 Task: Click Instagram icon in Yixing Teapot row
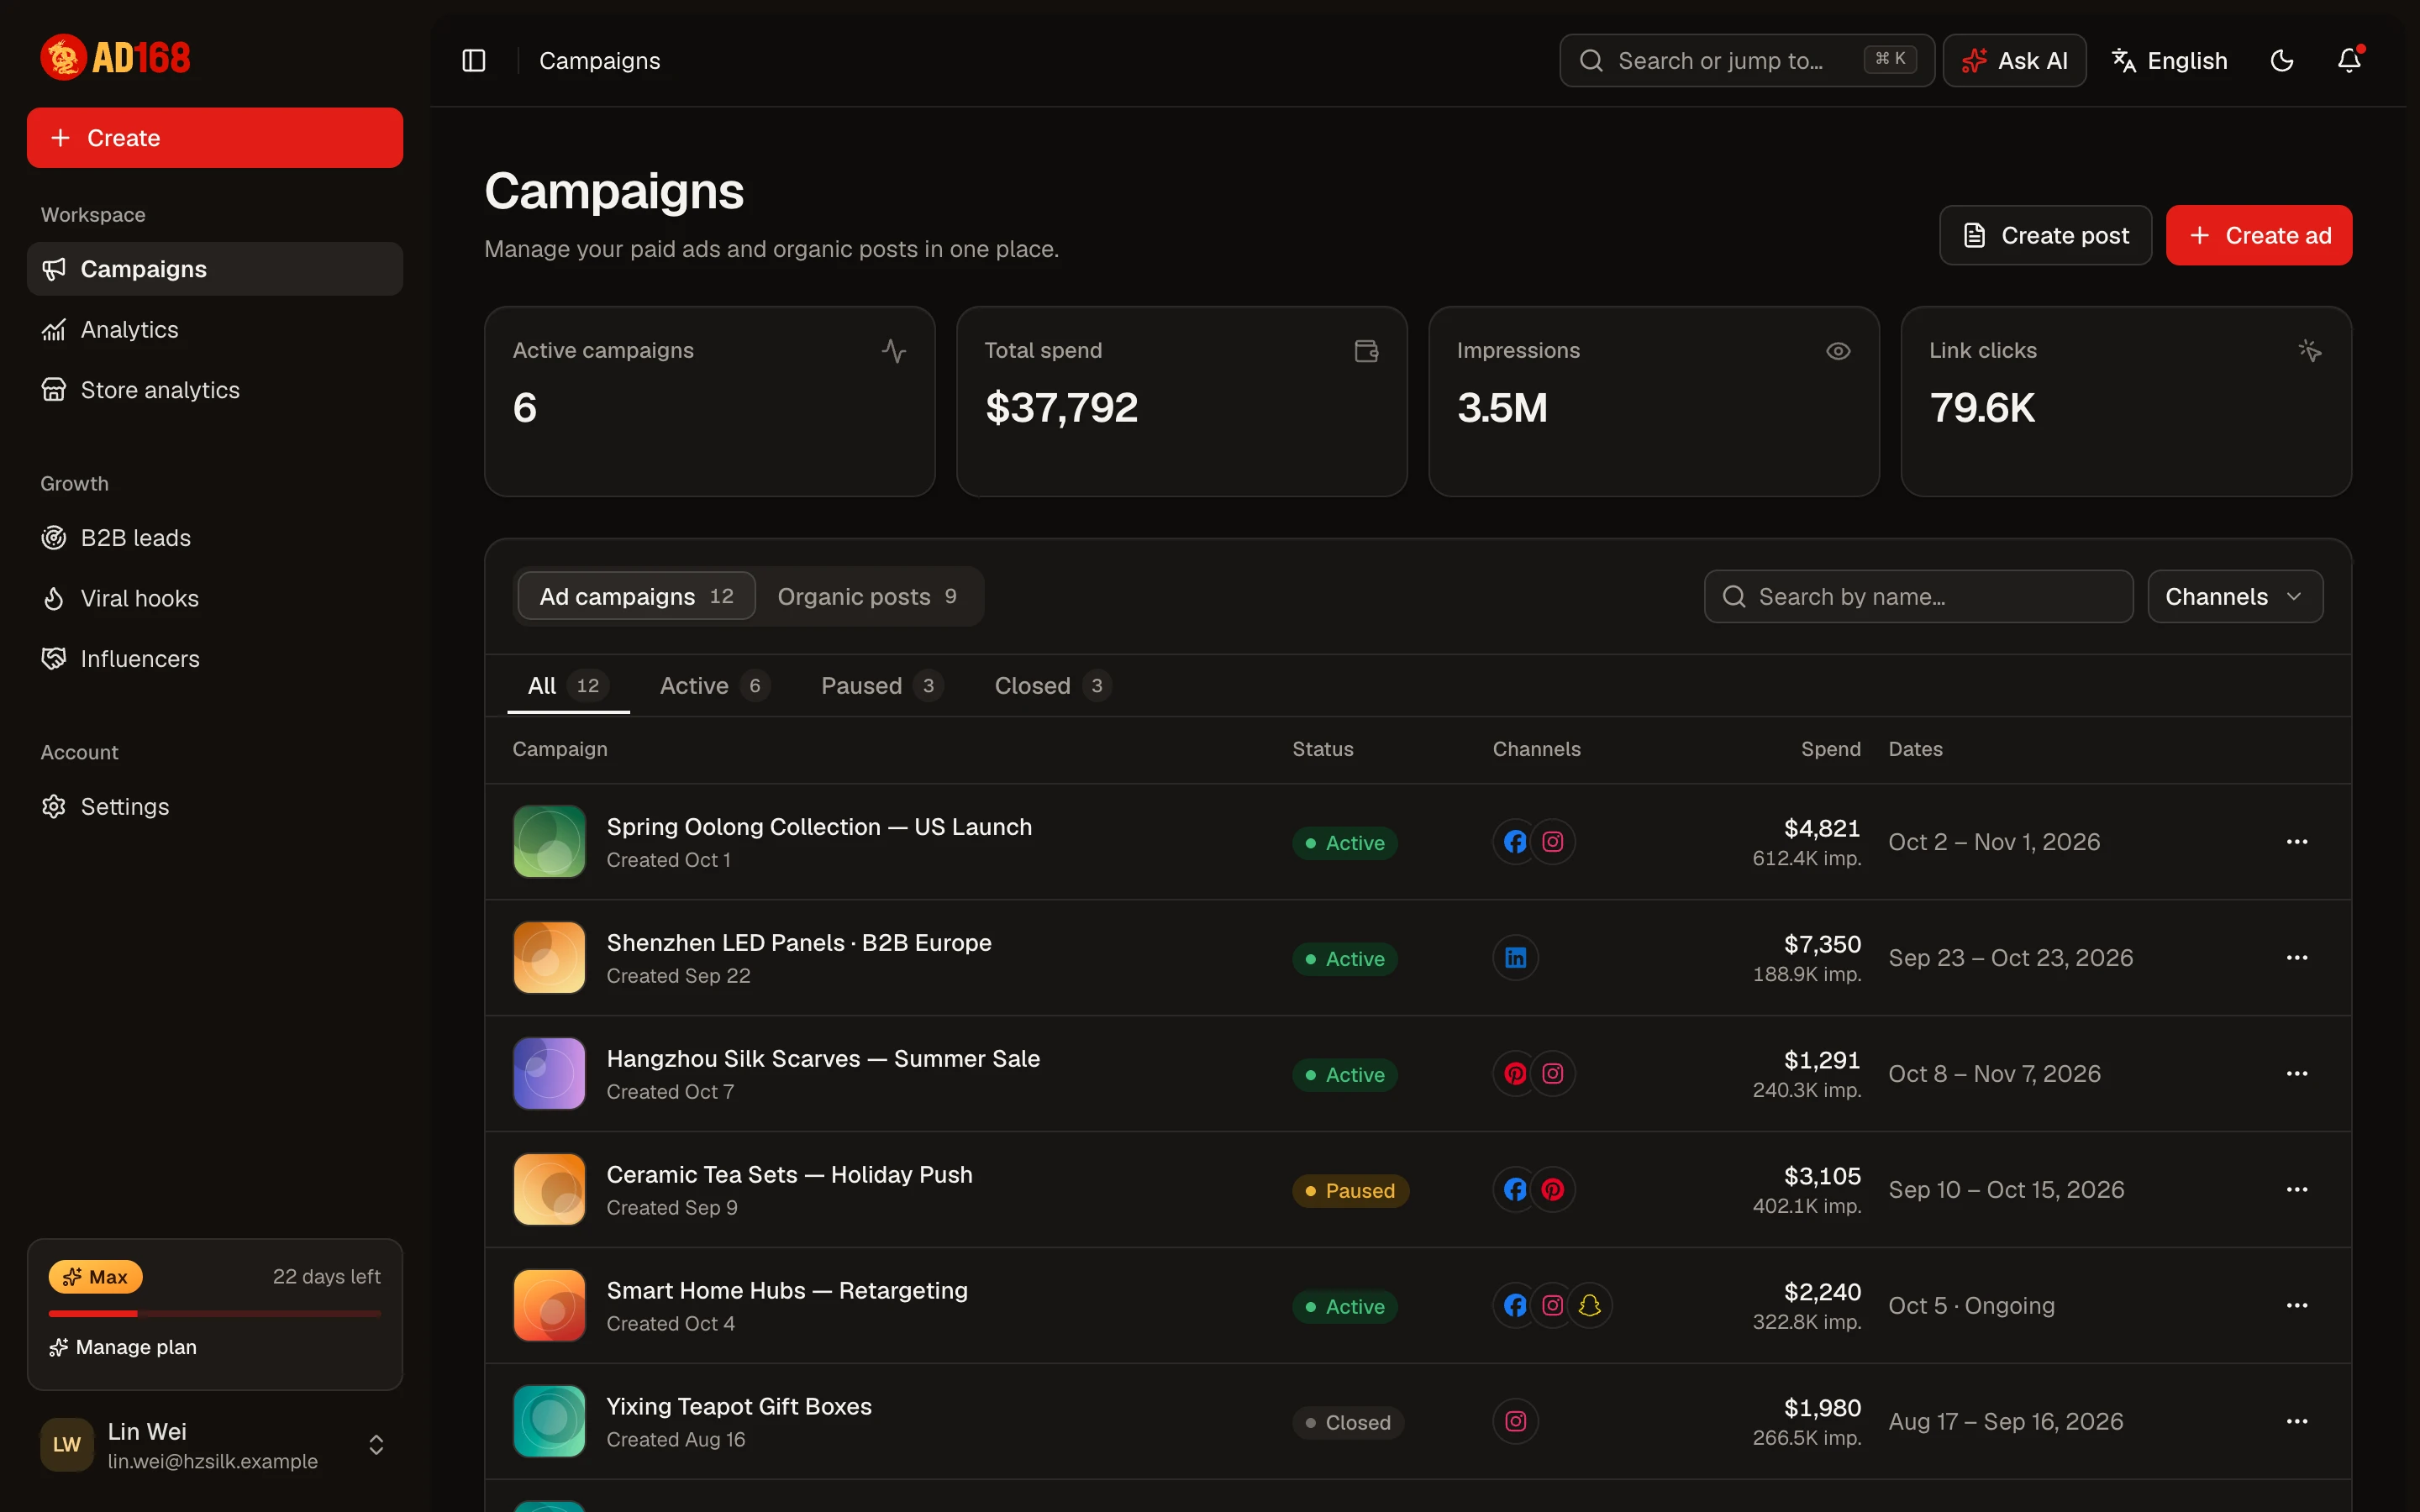(x=1516, y=1422)
